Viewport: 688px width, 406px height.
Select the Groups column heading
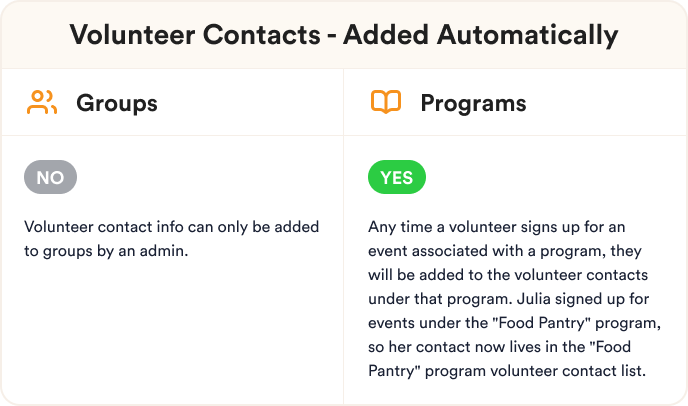pyautogui.click(x=117, y=104)
